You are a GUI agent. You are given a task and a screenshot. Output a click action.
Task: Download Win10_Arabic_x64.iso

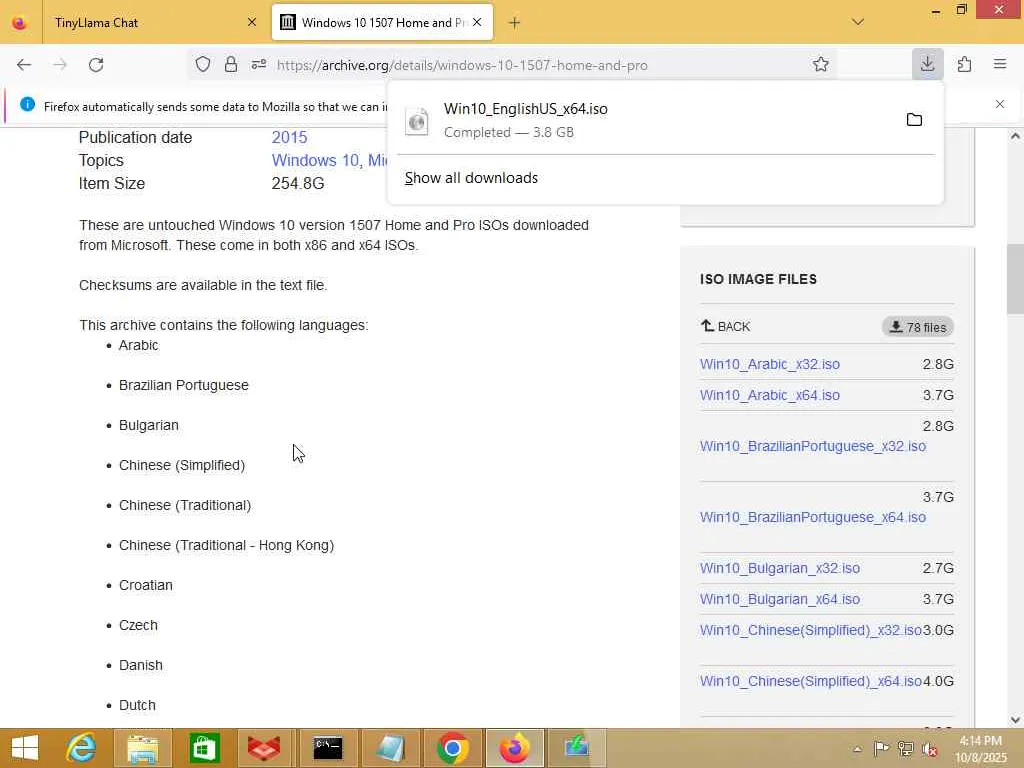pos(770,395)
